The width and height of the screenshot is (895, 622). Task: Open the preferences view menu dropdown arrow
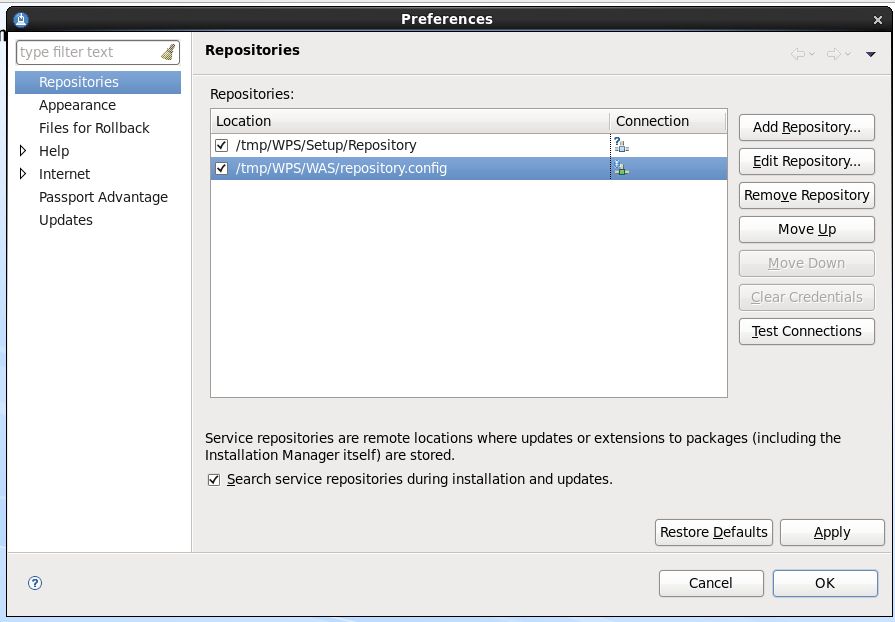(870, 54)
